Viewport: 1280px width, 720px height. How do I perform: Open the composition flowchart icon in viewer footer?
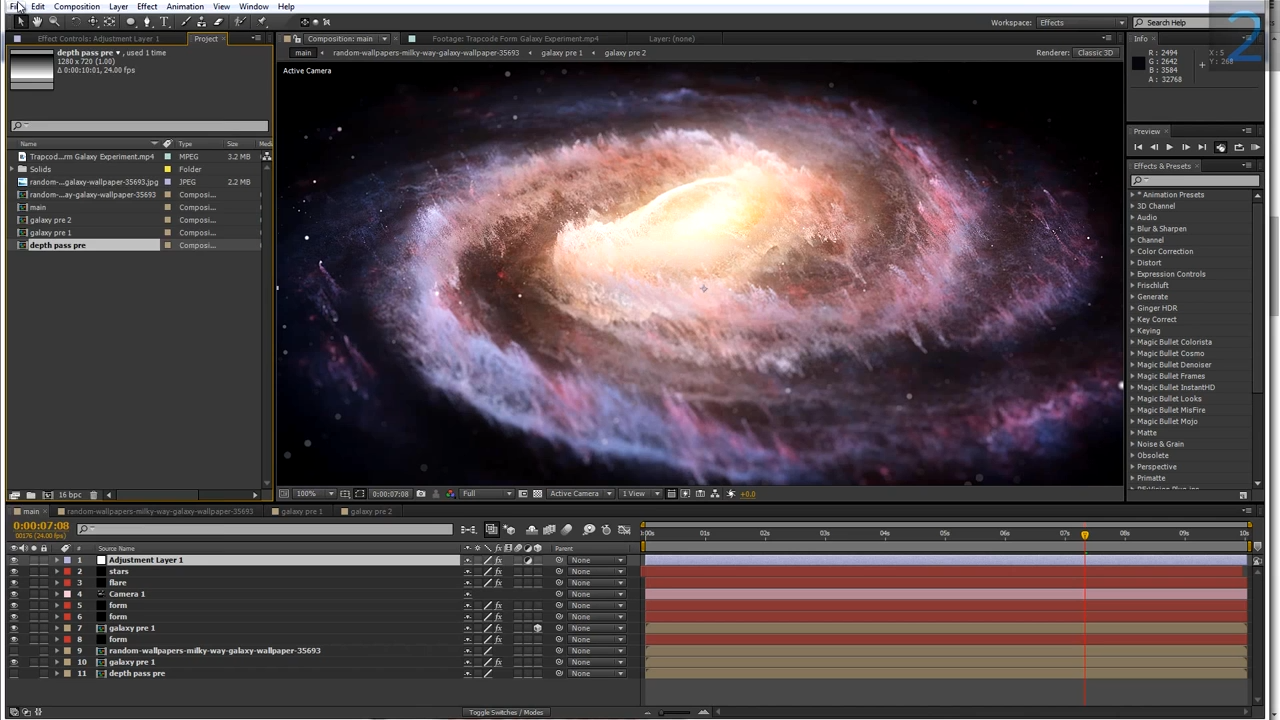[x=716, y=493]
